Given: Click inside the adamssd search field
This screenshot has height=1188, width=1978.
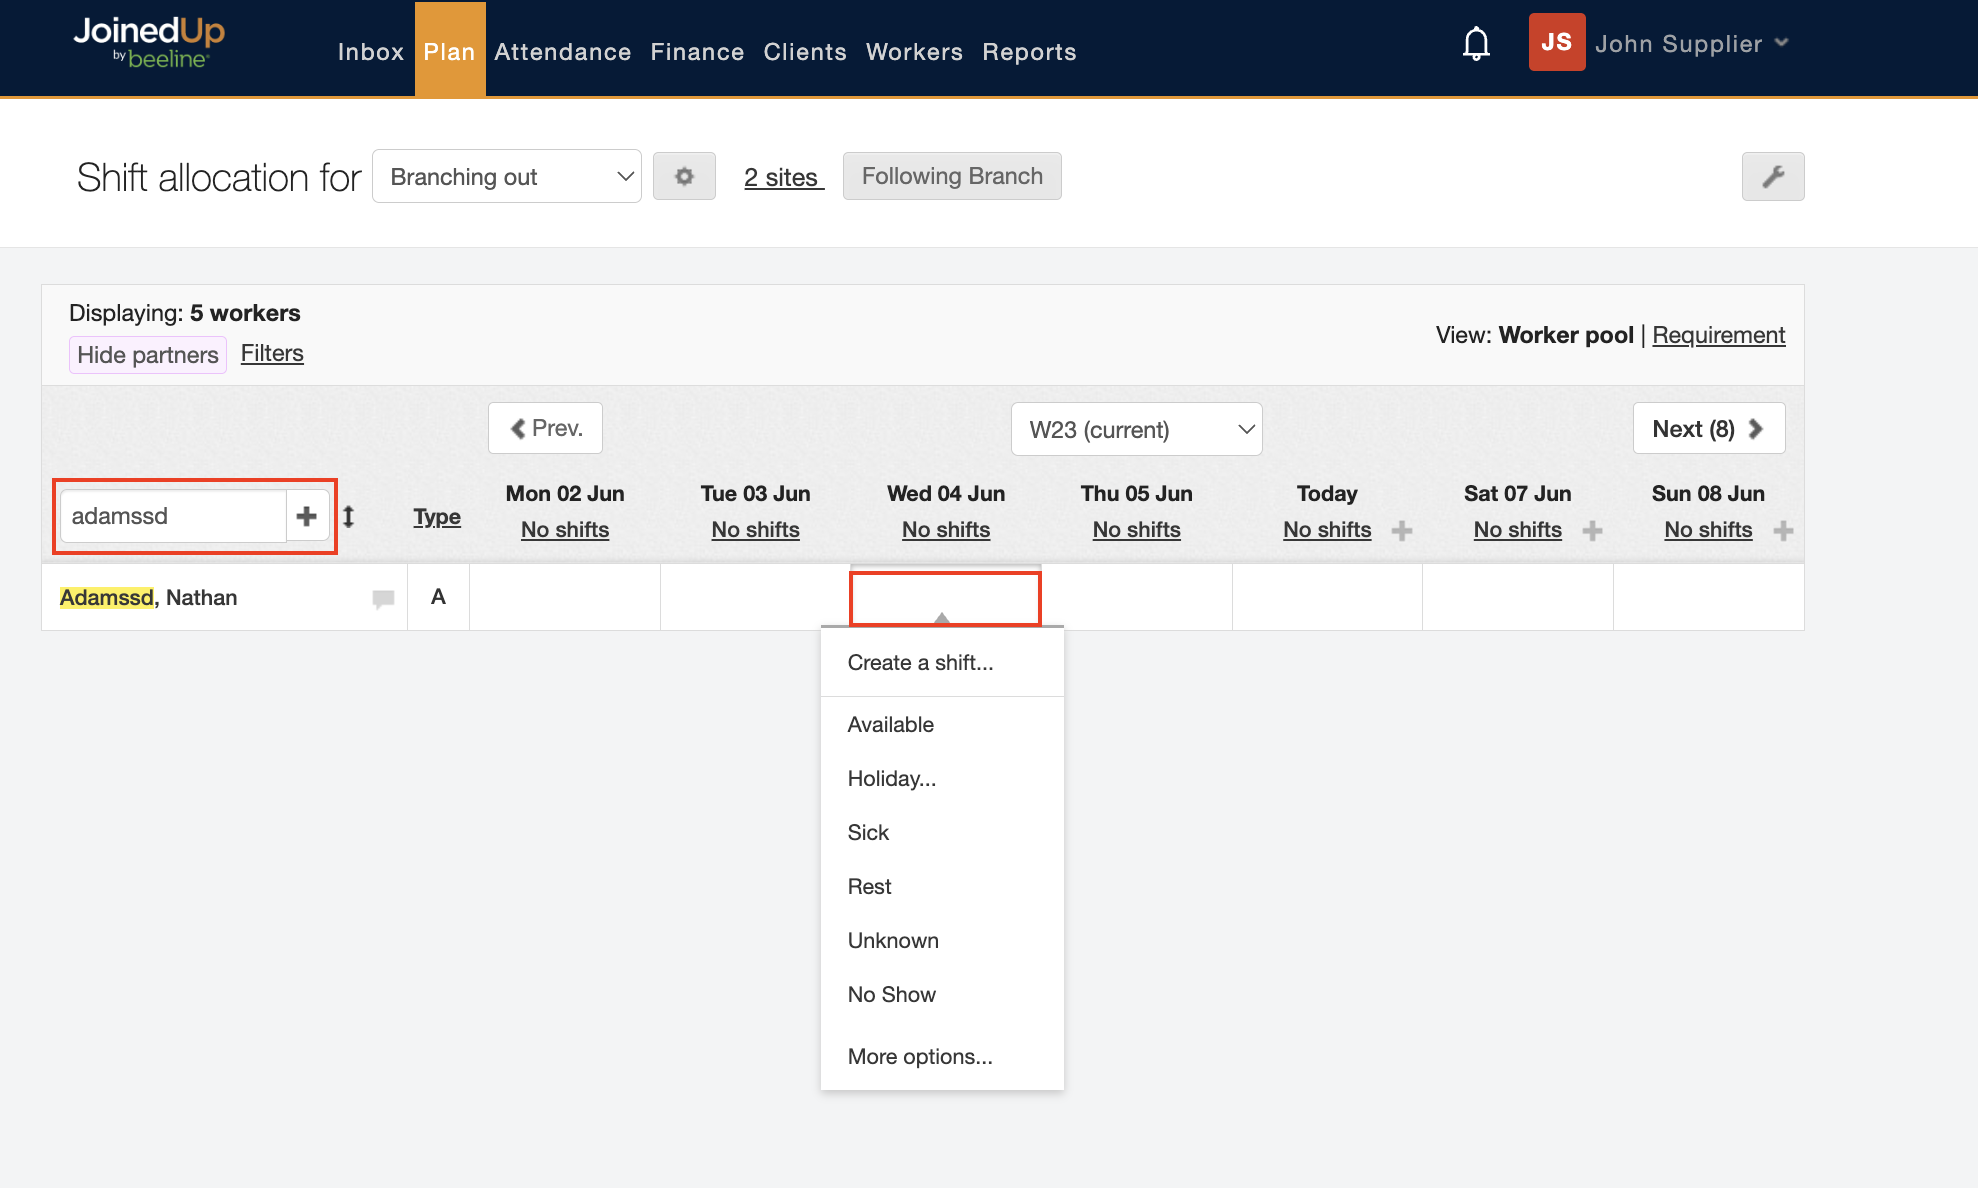Looking at the screenshot, I should 174,516.
